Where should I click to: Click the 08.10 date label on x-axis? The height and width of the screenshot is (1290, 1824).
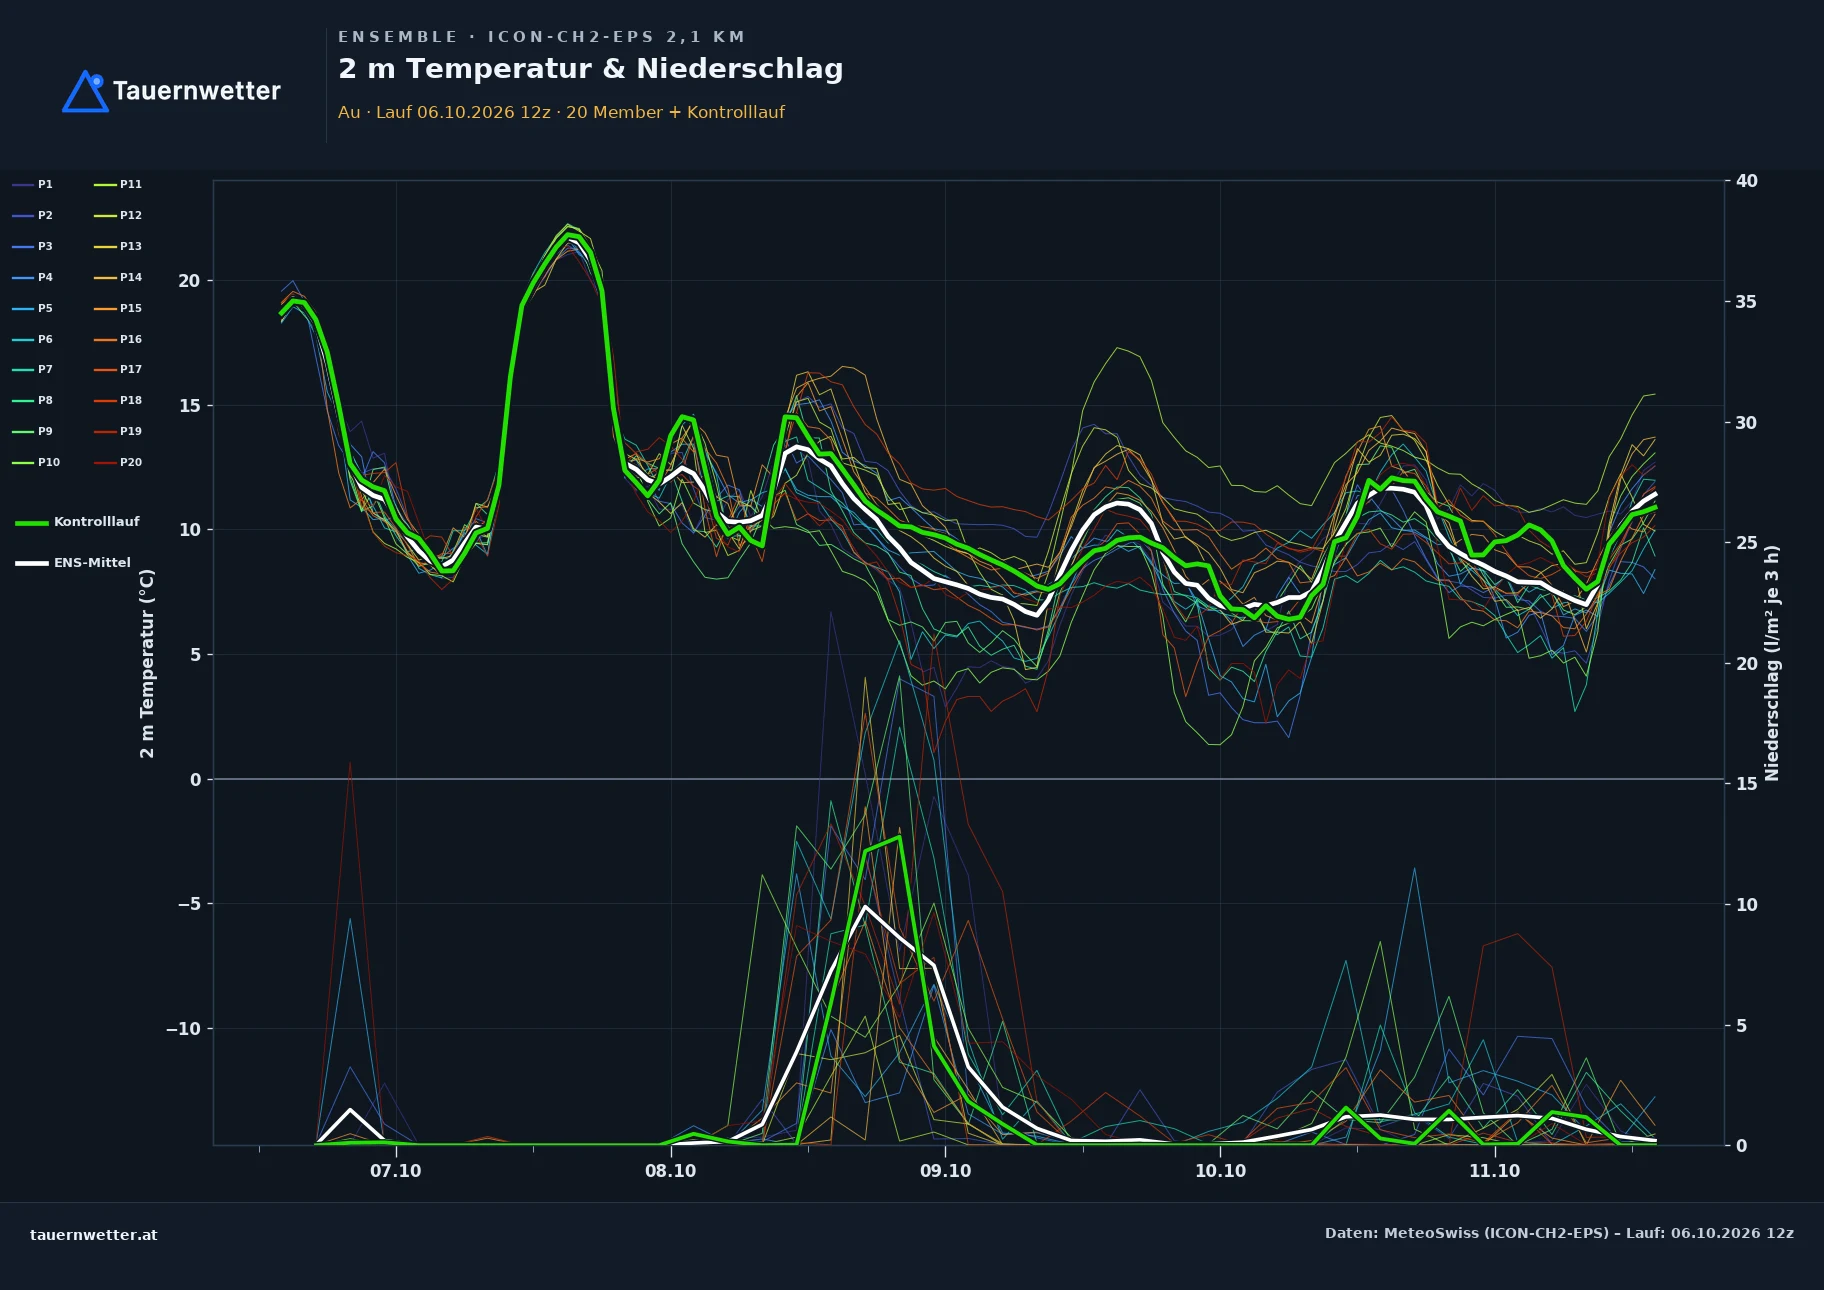[x=671, y=1171]
